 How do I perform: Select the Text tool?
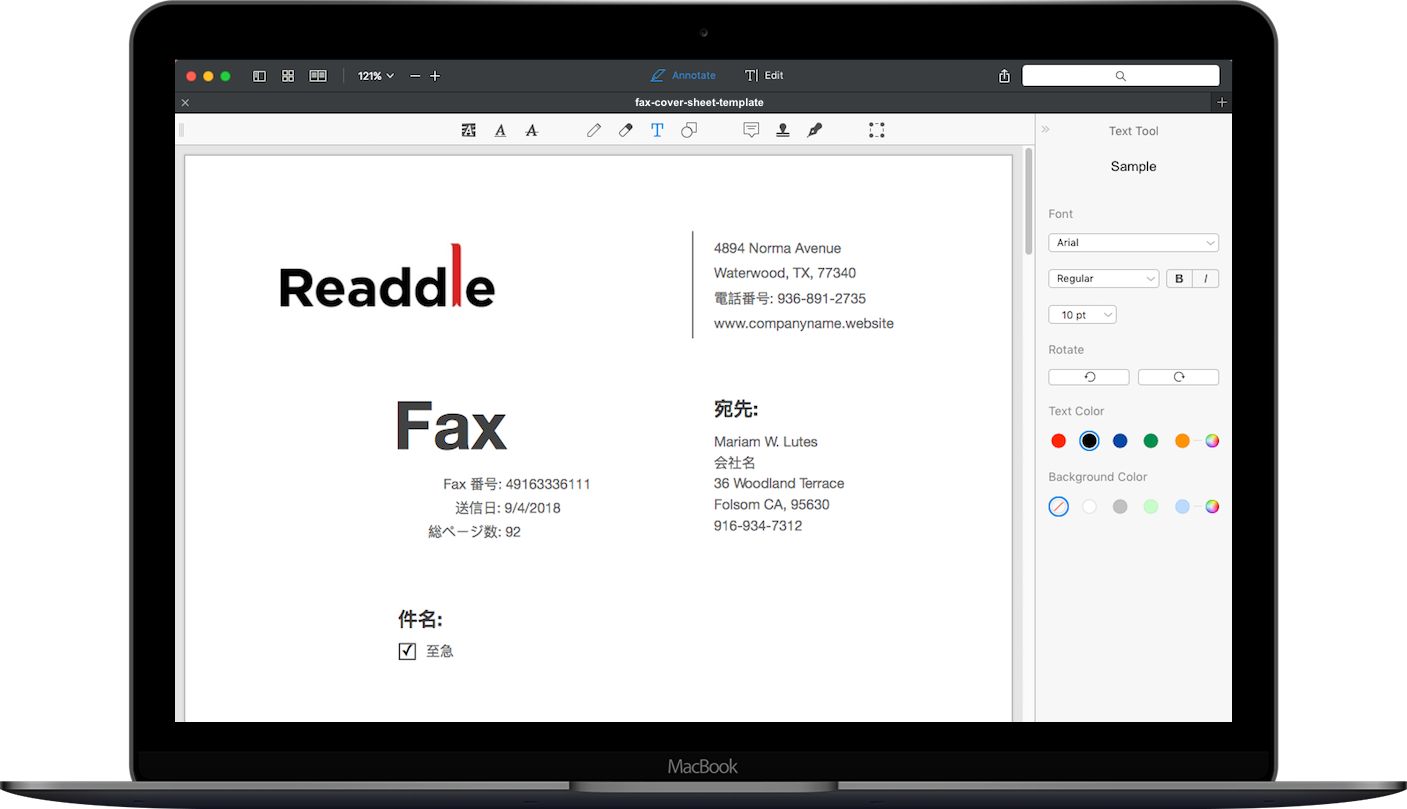[x=657, y=130]
